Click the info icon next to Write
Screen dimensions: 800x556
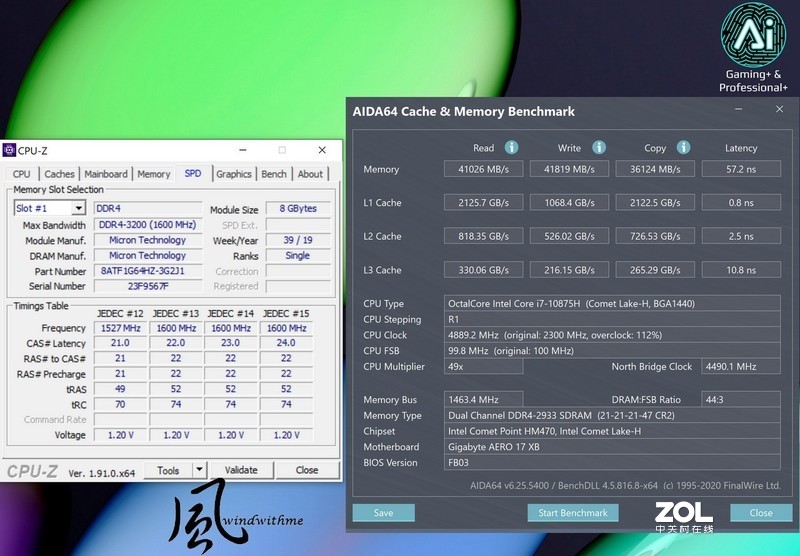click(x=598, y=148)
